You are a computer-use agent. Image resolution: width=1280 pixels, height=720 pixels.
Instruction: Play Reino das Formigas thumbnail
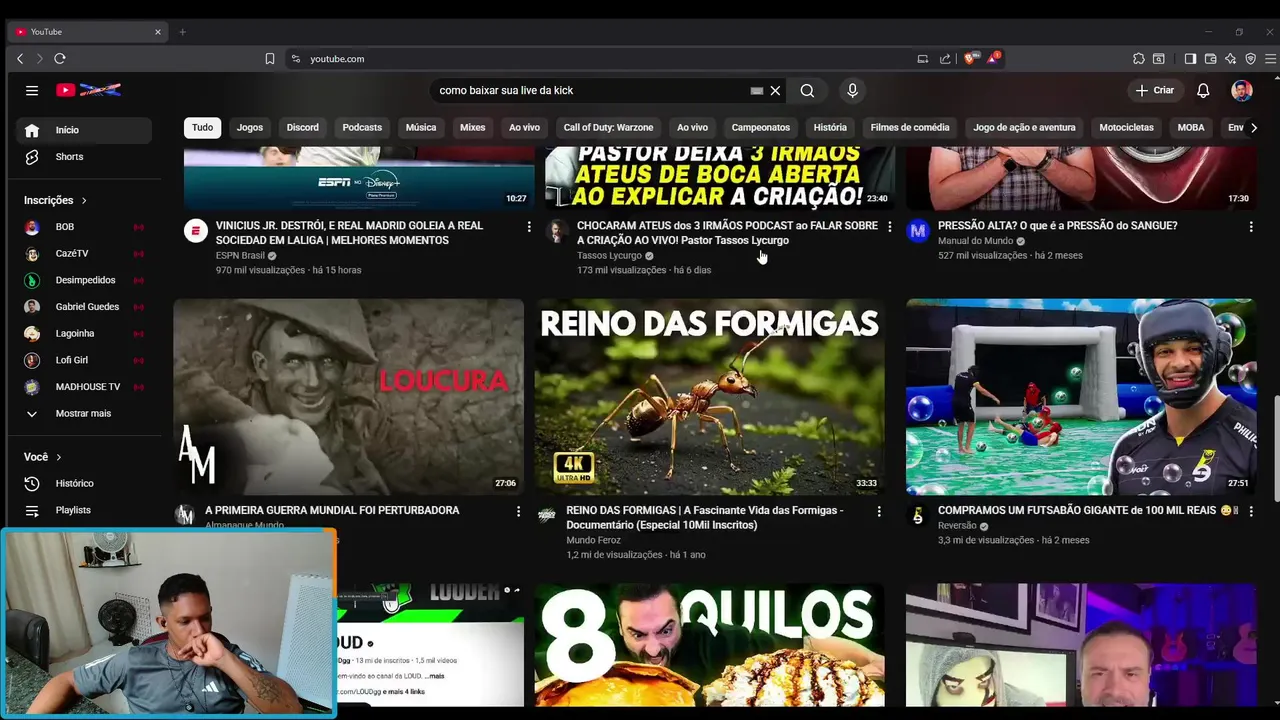tap(710, 397)
